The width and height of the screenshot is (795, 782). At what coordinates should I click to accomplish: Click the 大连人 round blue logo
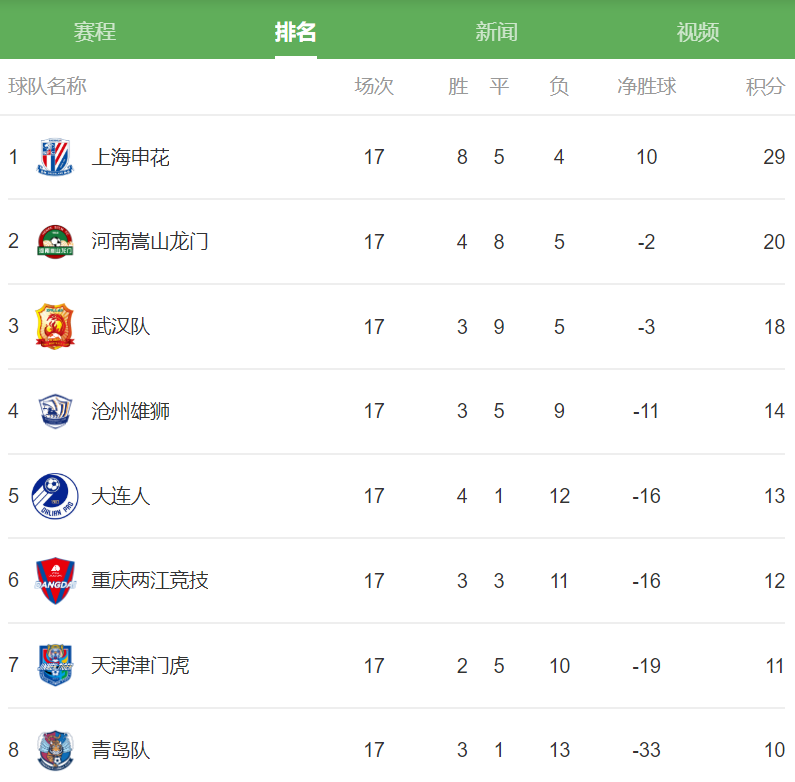tap(55, 496)
